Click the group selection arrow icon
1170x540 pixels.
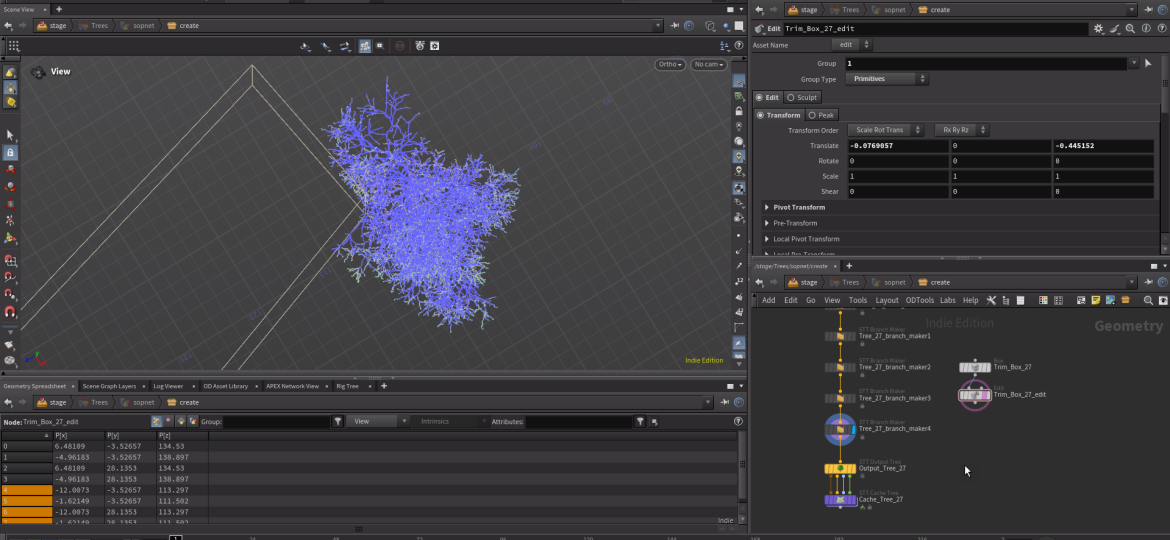coord(1147,63)
